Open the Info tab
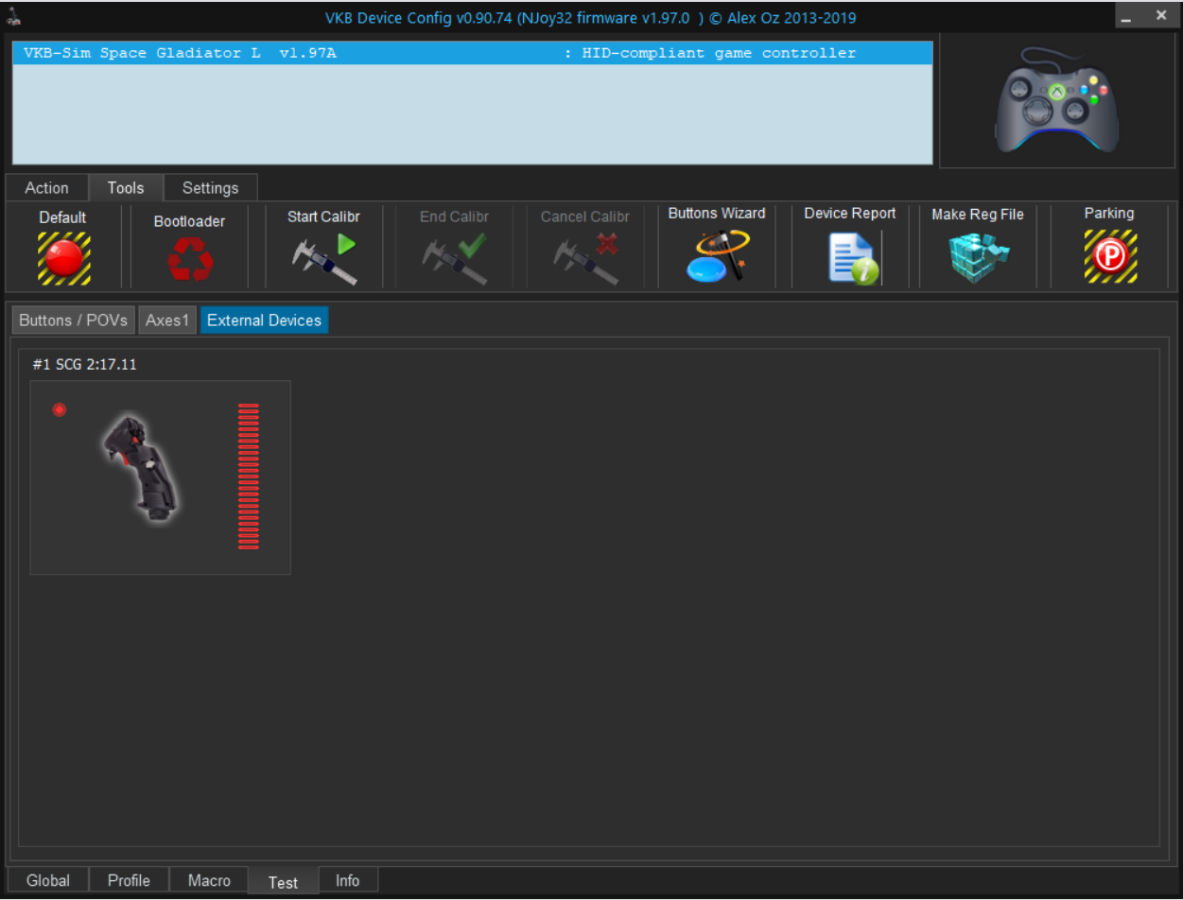The image size is (1183, 900). click(347, 881)
